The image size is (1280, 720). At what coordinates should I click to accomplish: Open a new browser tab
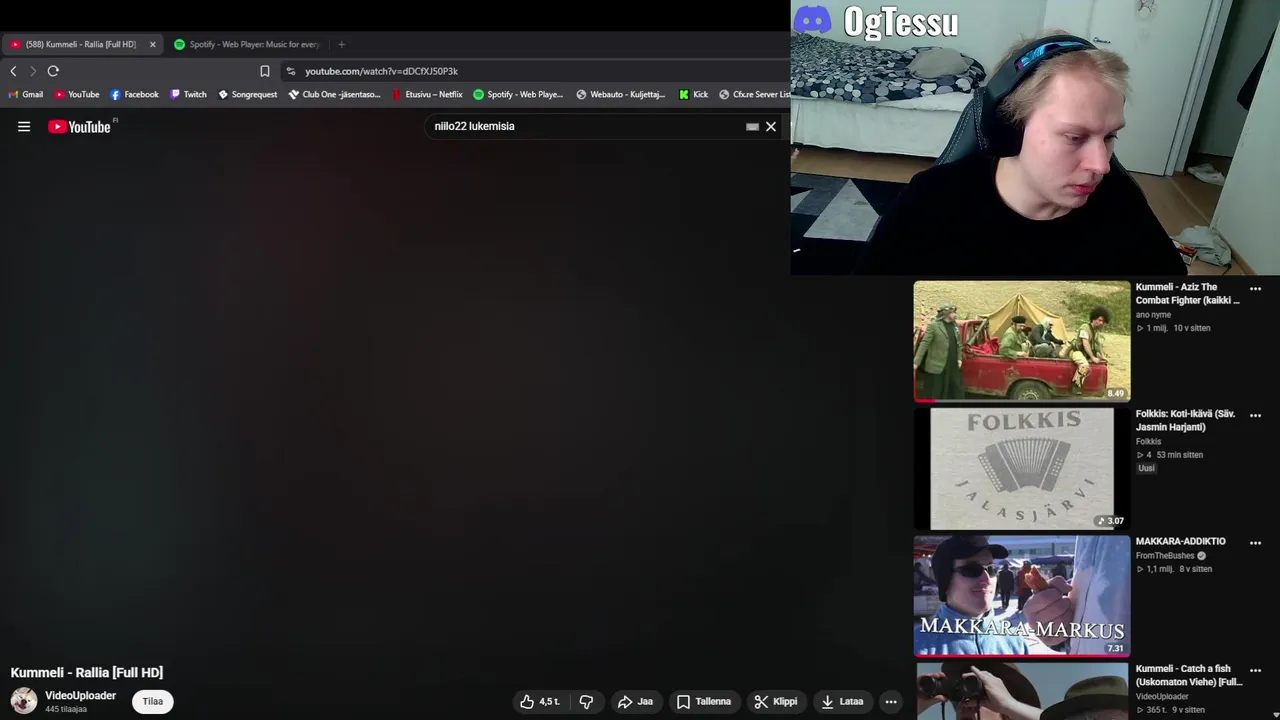341,44
